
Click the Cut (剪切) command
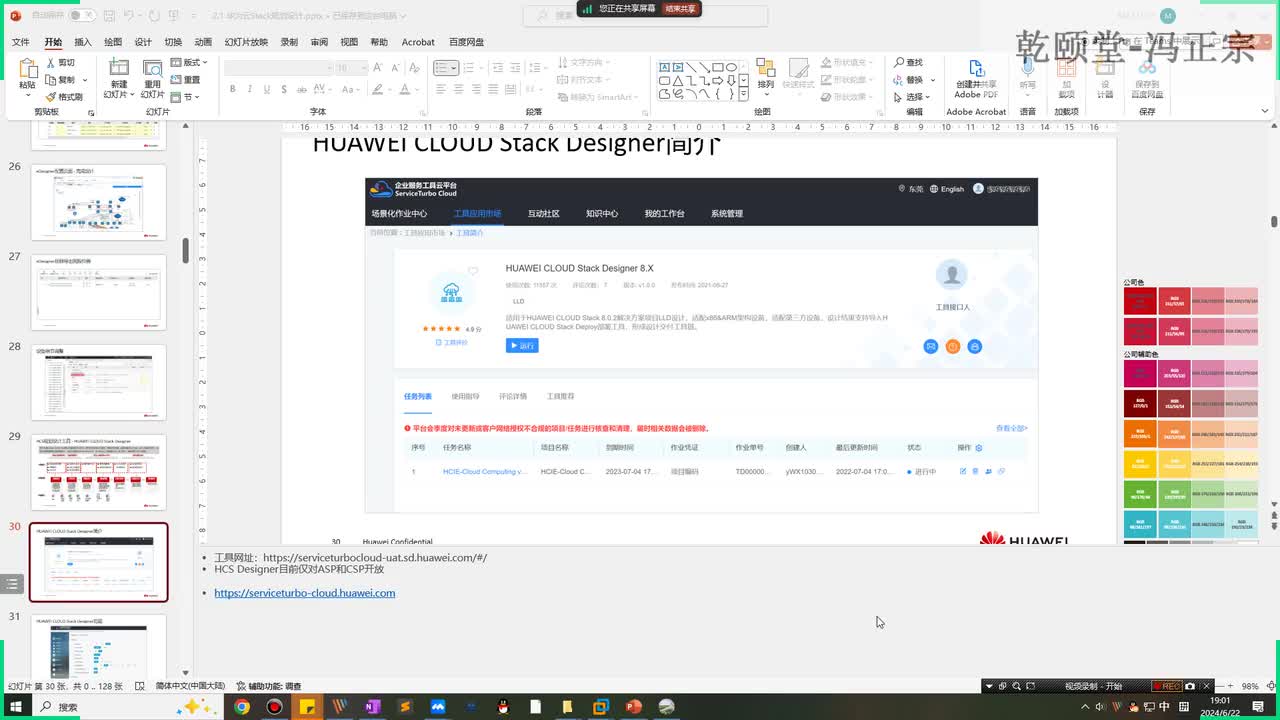point(60,62)
